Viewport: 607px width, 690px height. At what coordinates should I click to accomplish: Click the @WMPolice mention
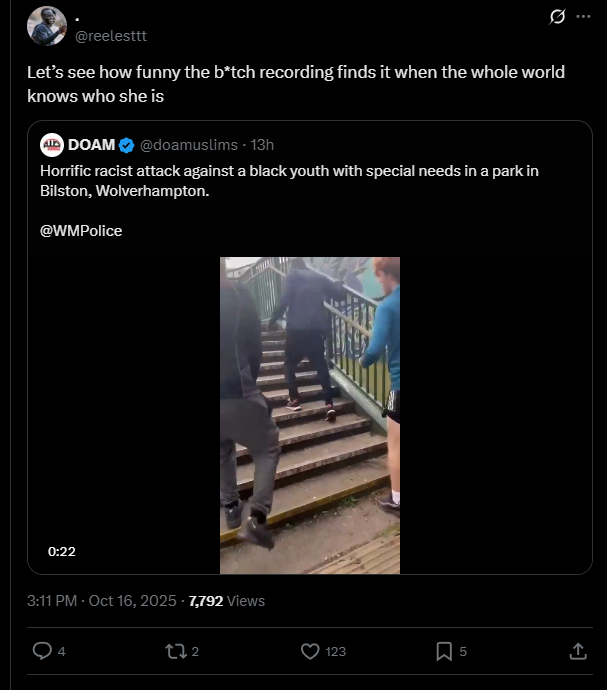81,231
